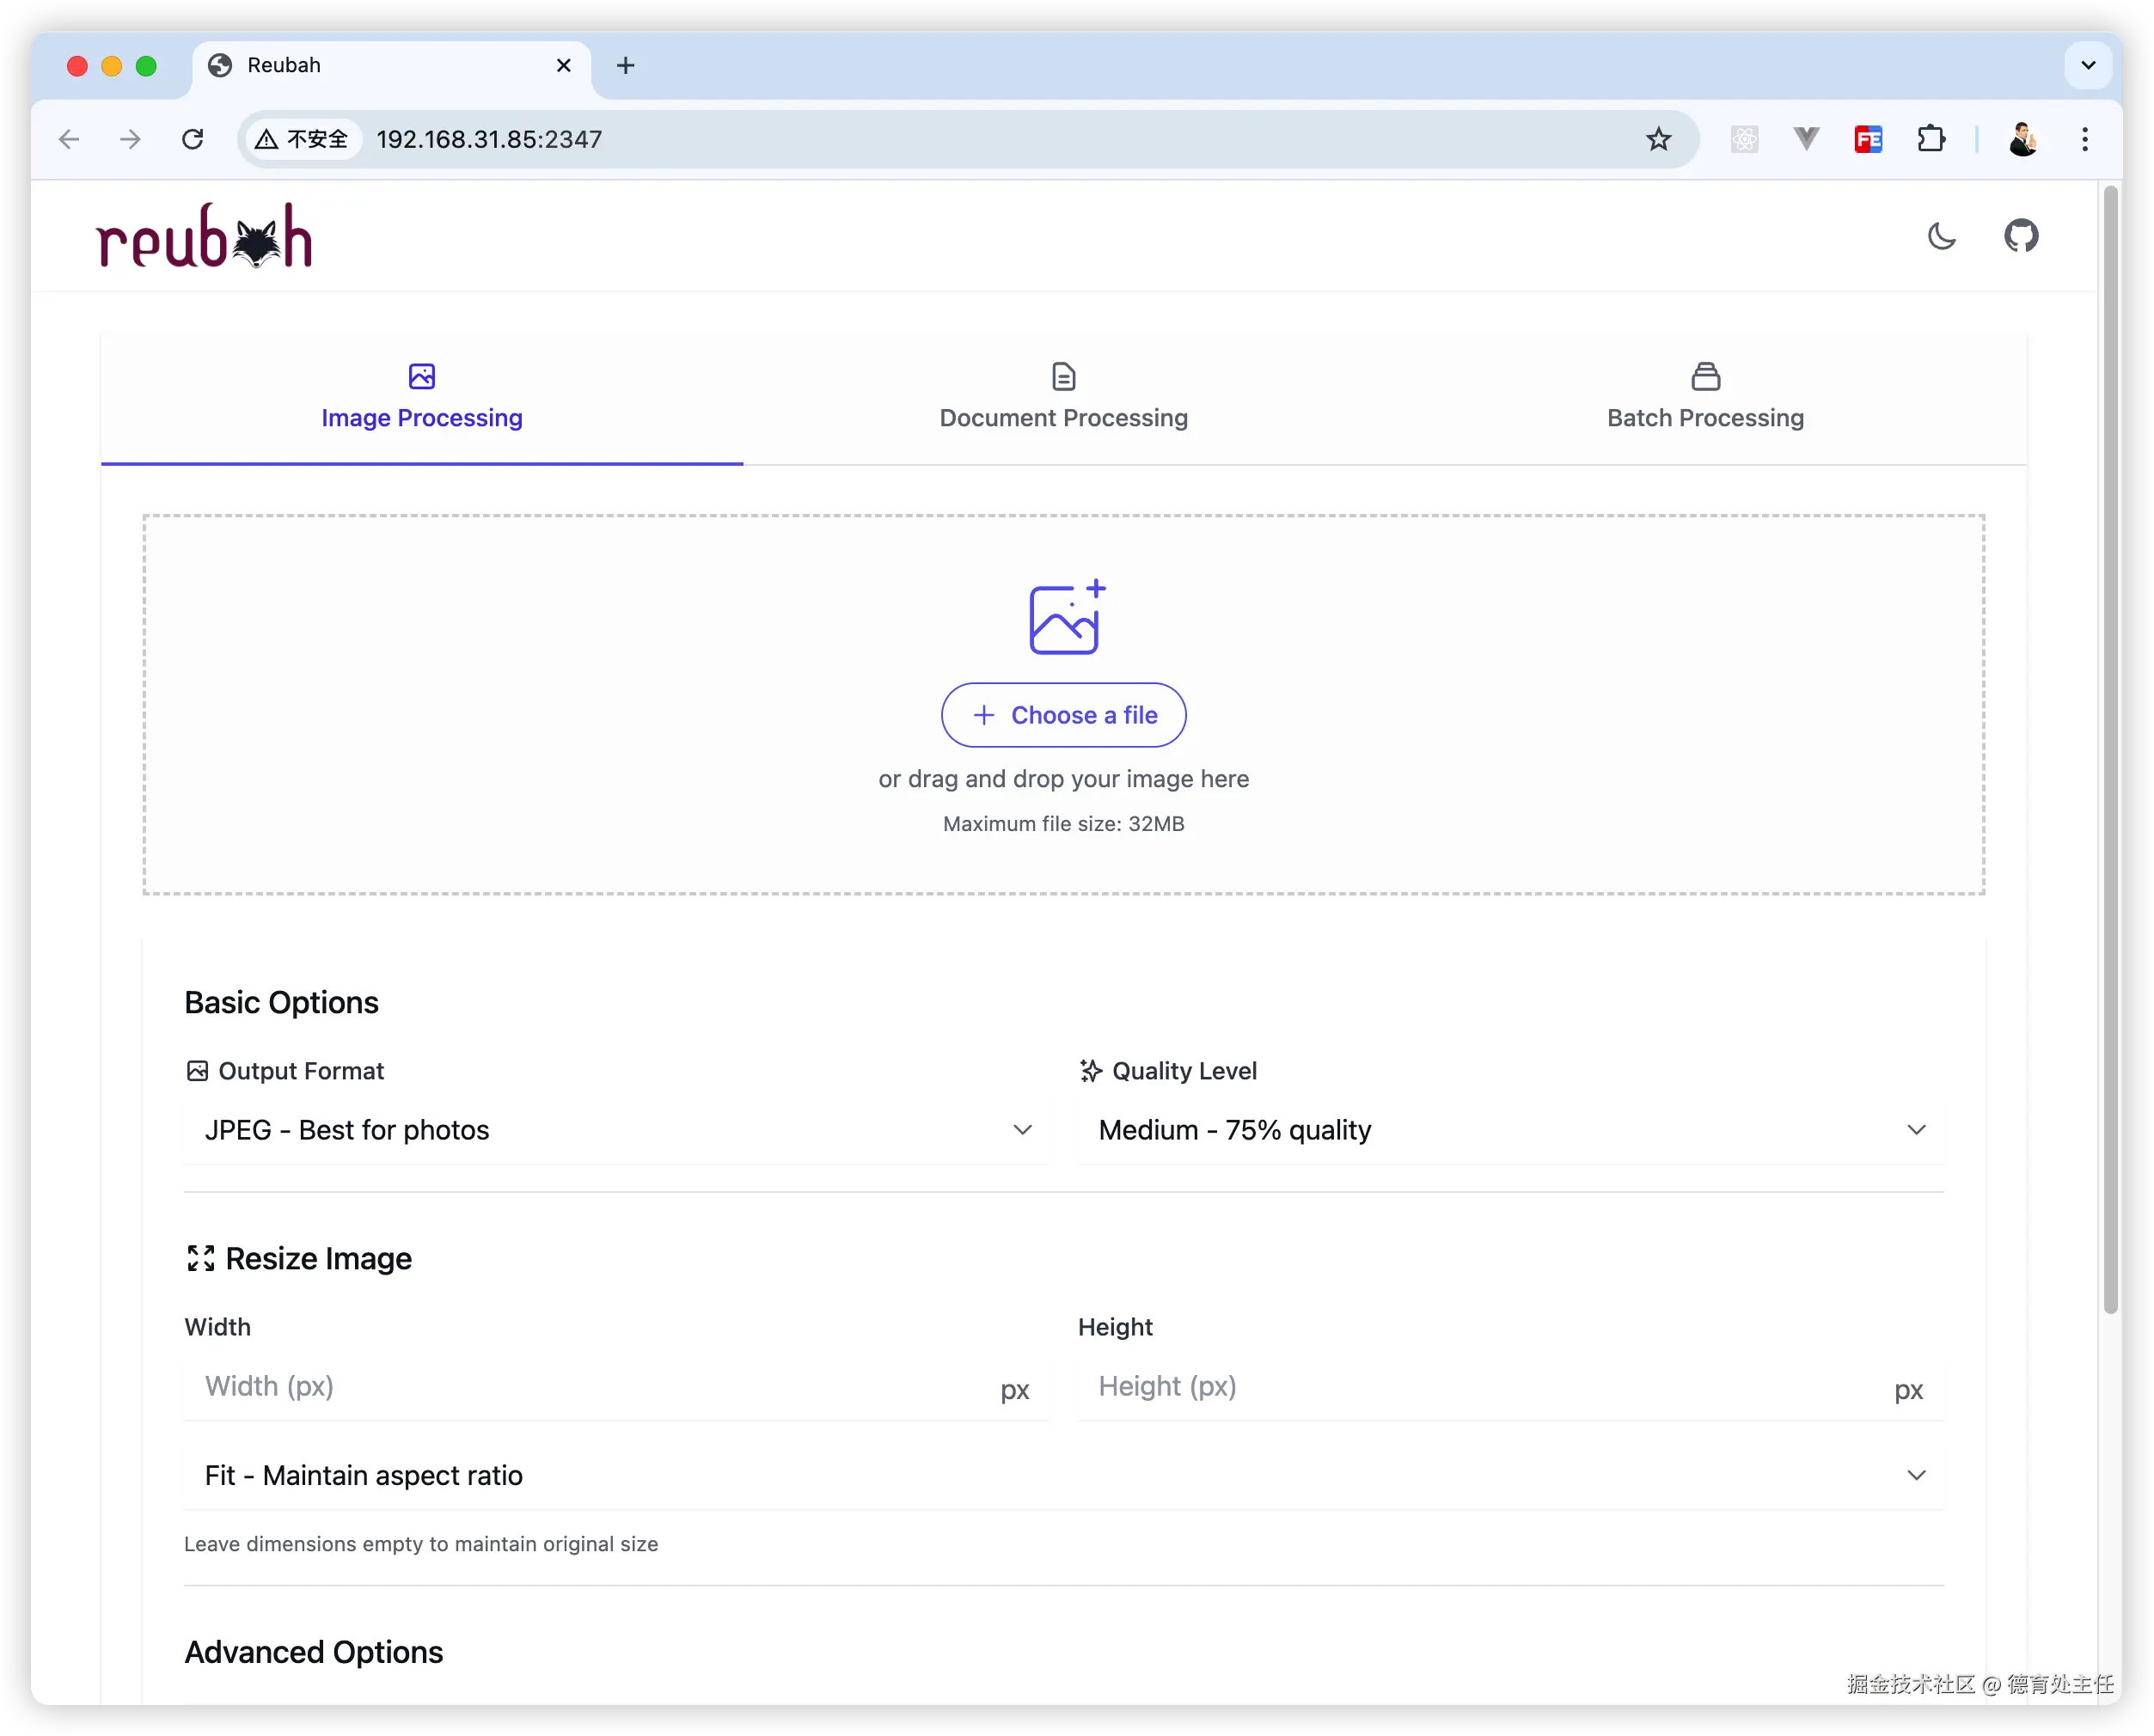Image resolution: width=2154 pixels, height=1736 pixels.
Task: Open the Output Format dropdown
Action: [x=617, y=1130]
